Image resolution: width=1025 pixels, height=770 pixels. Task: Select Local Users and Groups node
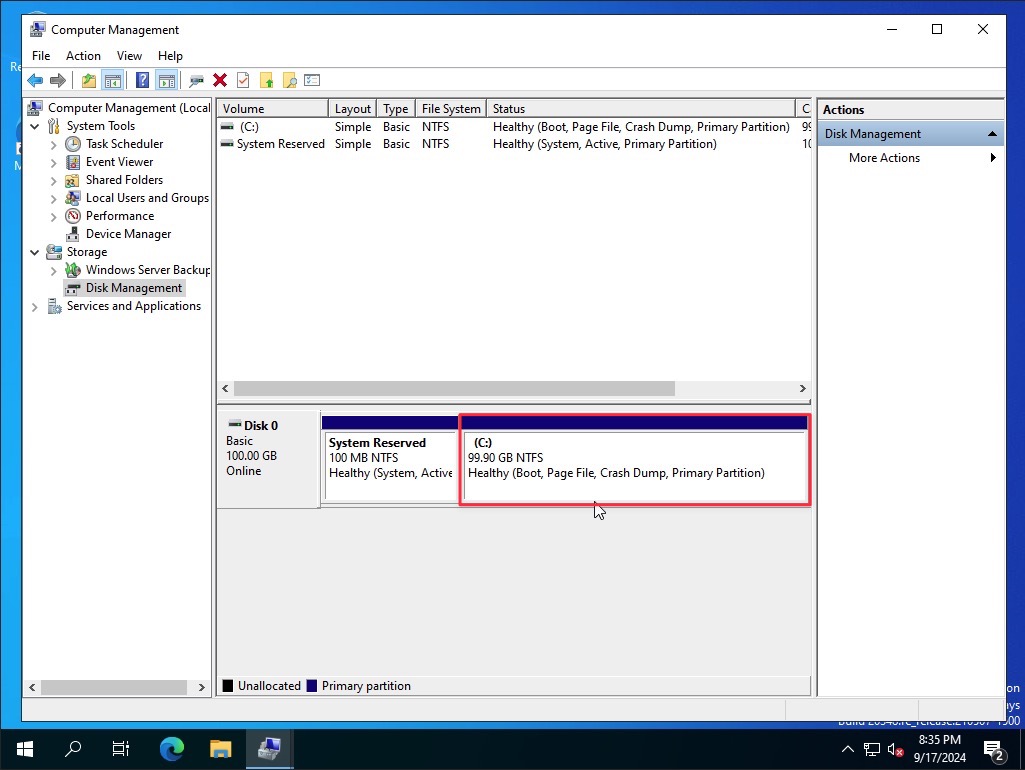click(147, 197)
